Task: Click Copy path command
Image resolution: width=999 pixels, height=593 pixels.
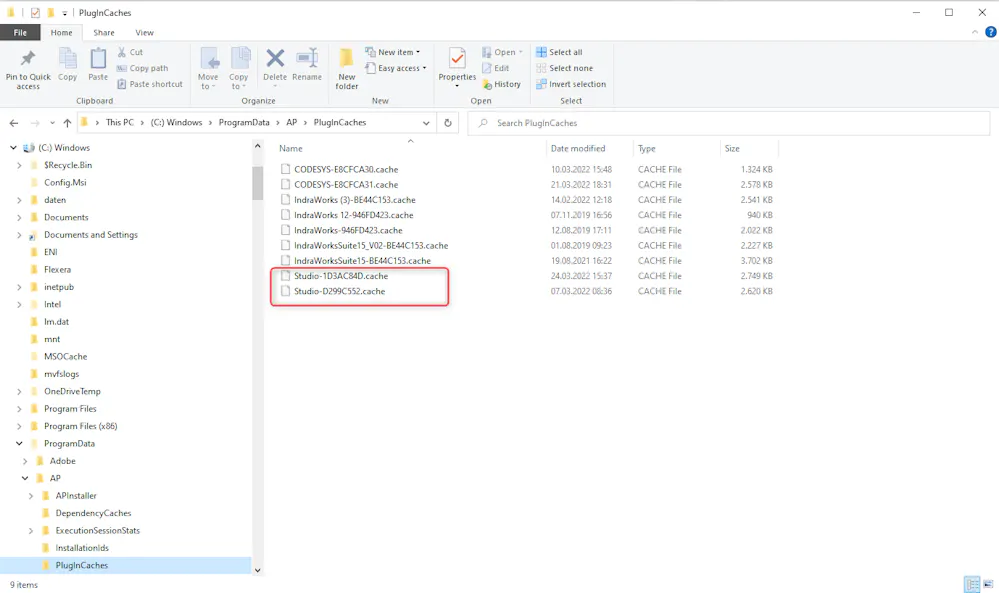Action: pyautogui.click(x=142, y=68)
